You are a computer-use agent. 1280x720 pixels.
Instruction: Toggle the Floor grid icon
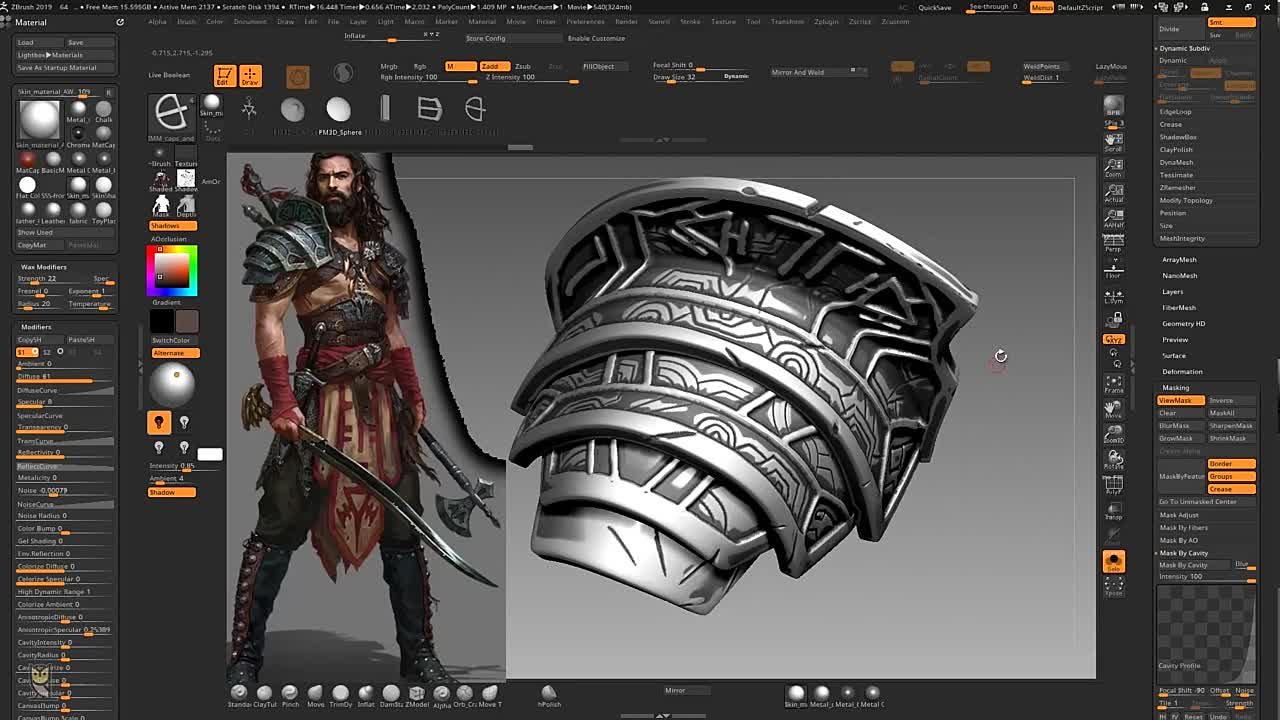pos(1113,269)
